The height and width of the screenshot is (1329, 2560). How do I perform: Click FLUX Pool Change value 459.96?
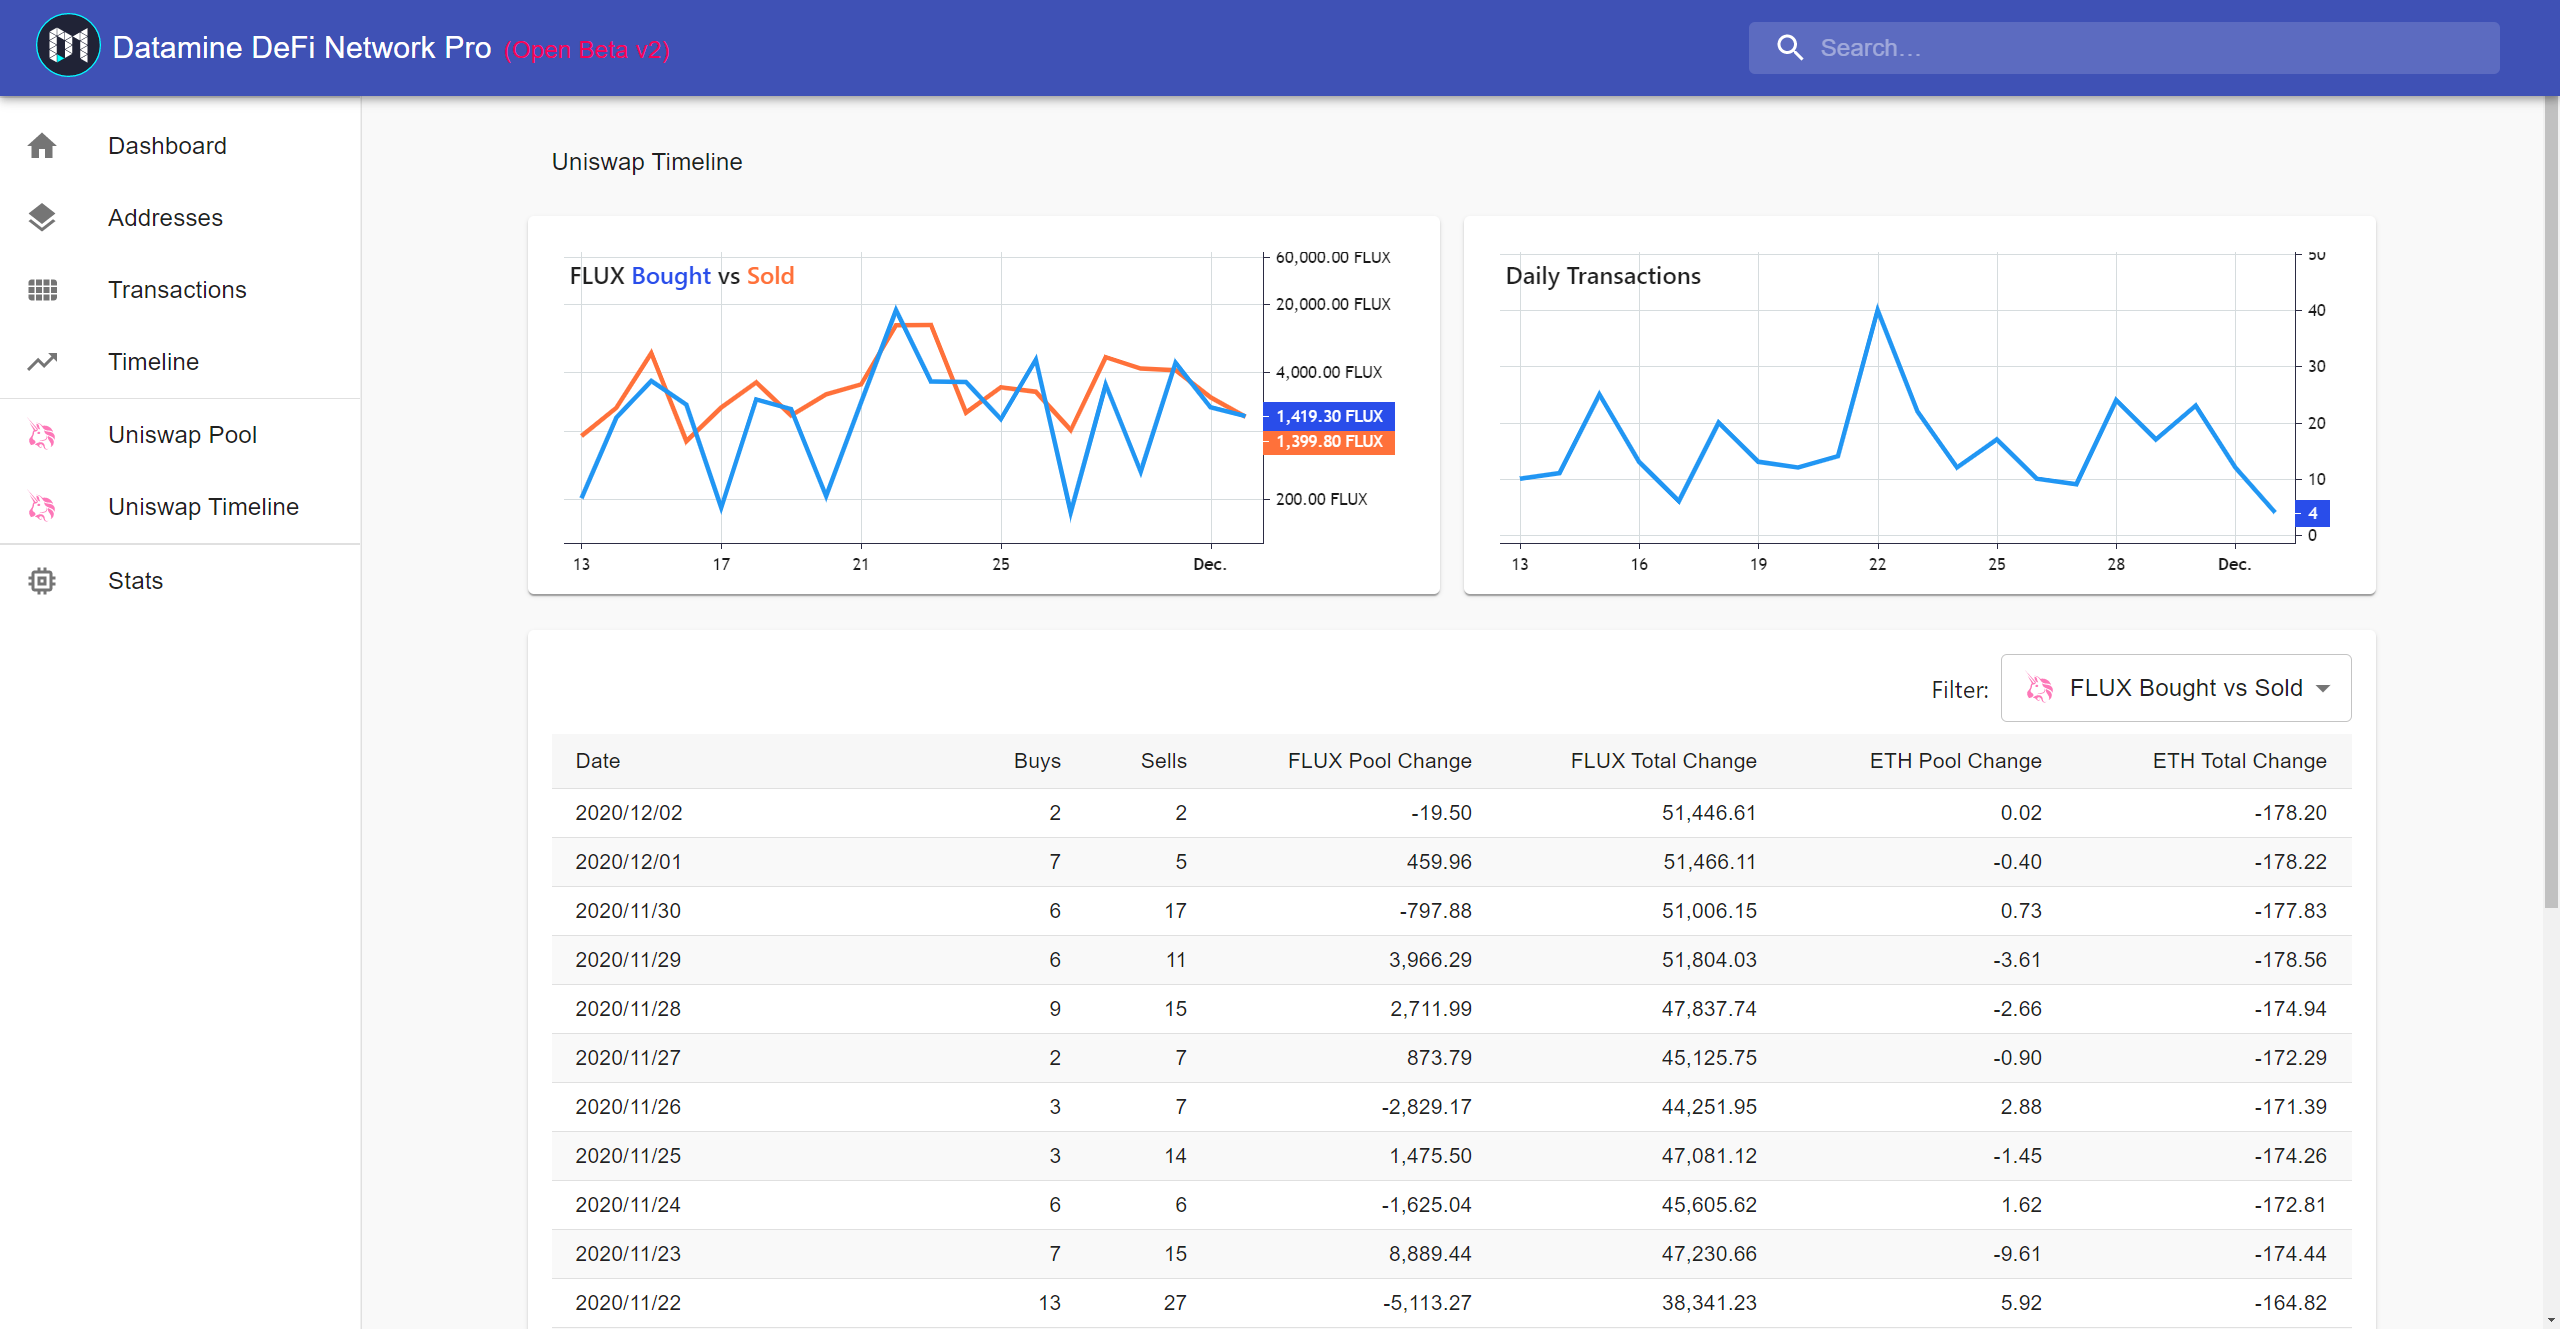tap(1439, 862)
